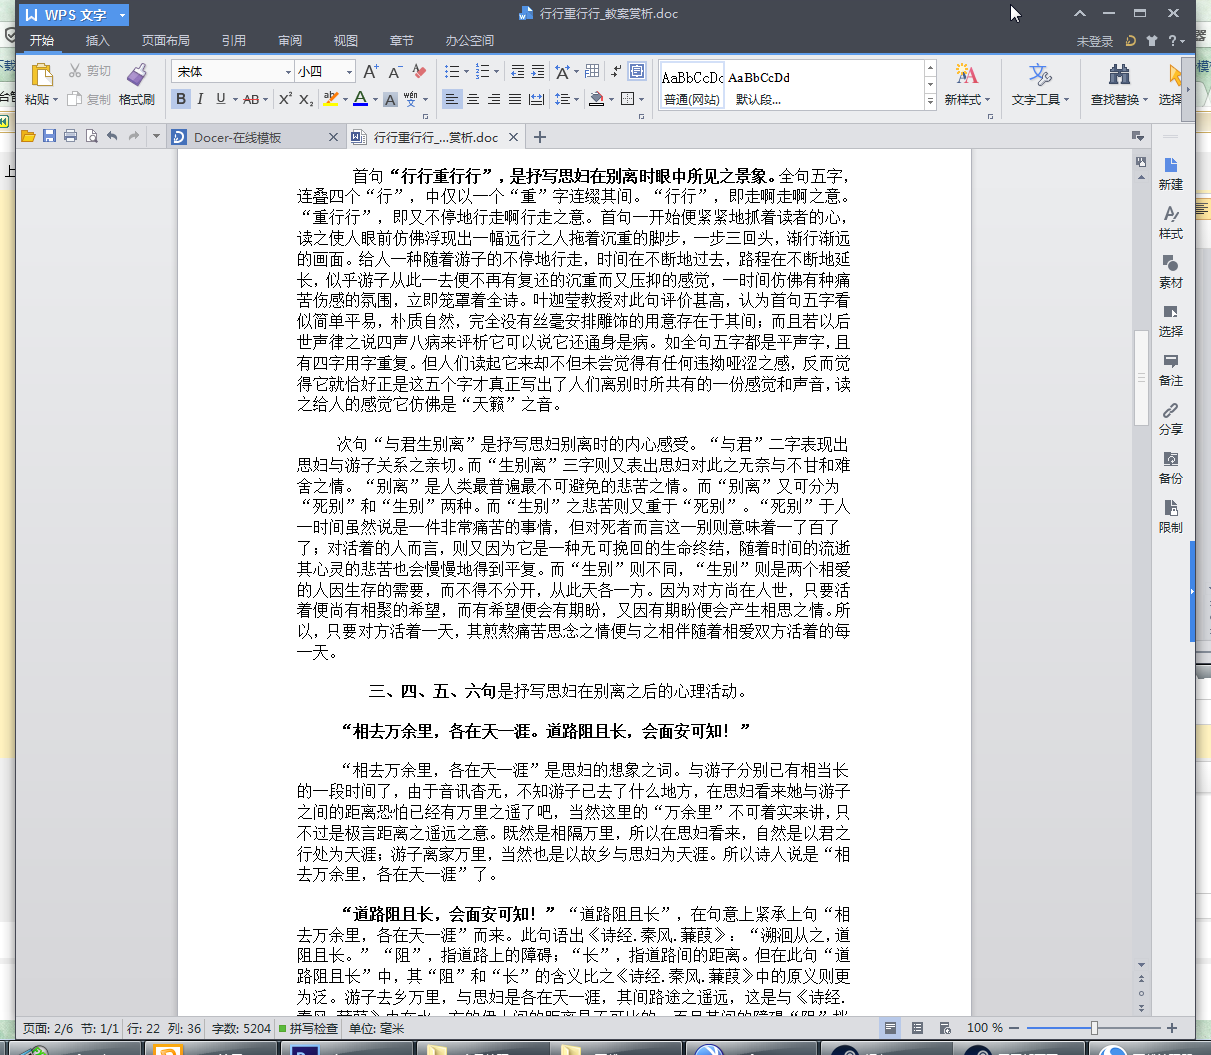Open the bullet list dropdown arrow
Image resolution: width=1211 pixels, height=1055 pixels.
[x=465, y=71]
